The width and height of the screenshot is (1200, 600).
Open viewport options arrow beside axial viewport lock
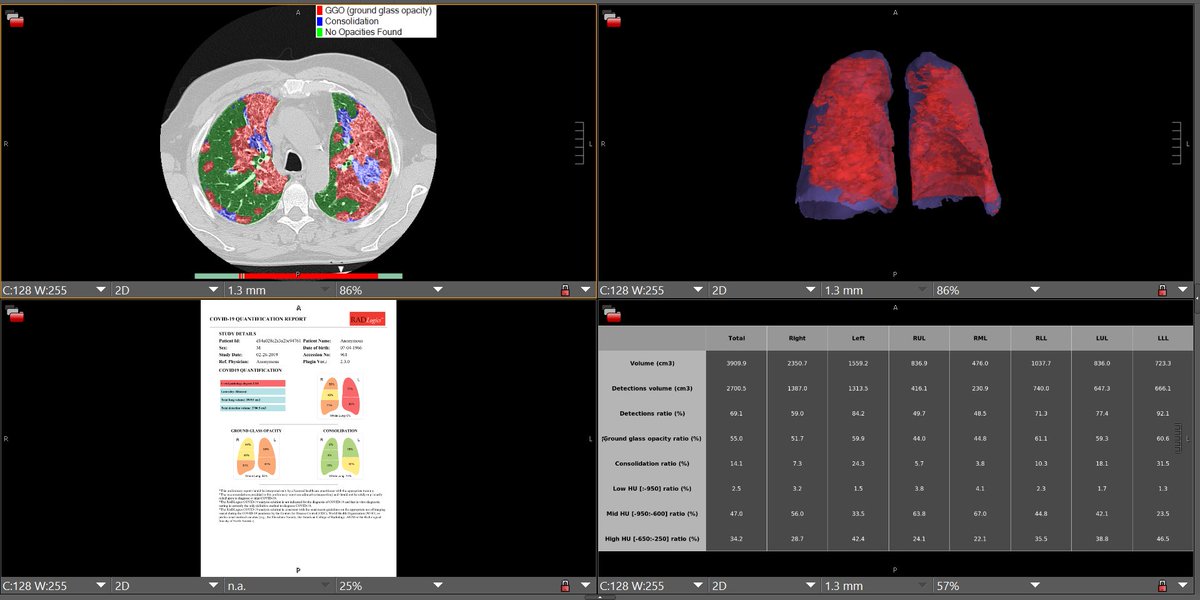point(586,290)
